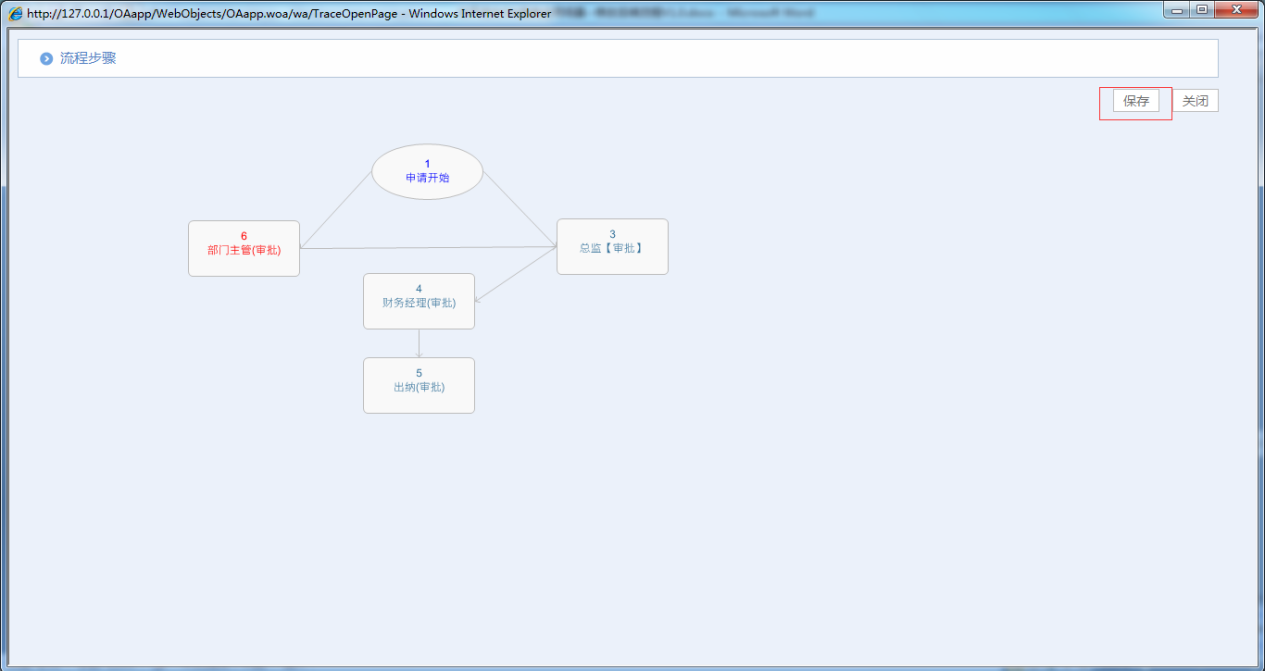Click the horizontal line from 部门主管 to 总监
The height and width of the screenshot is (671, 1265).
(x=428, y=247)
